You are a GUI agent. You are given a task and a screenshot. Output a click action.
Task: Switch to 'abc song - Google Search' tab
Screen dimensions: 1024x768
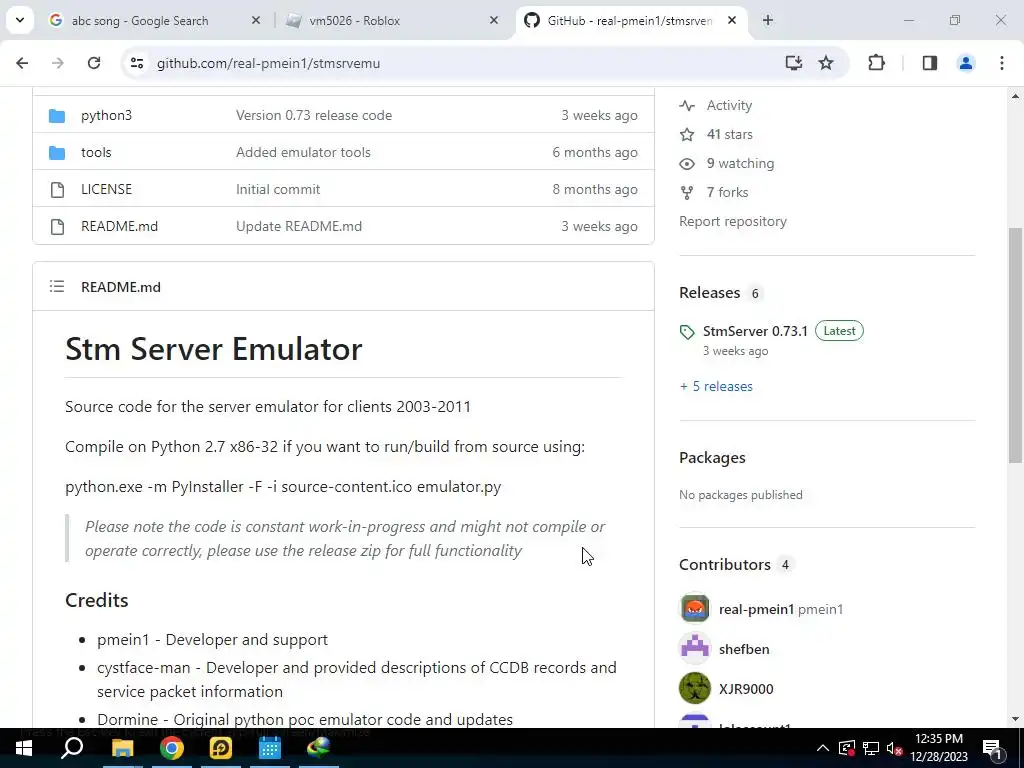154,21
